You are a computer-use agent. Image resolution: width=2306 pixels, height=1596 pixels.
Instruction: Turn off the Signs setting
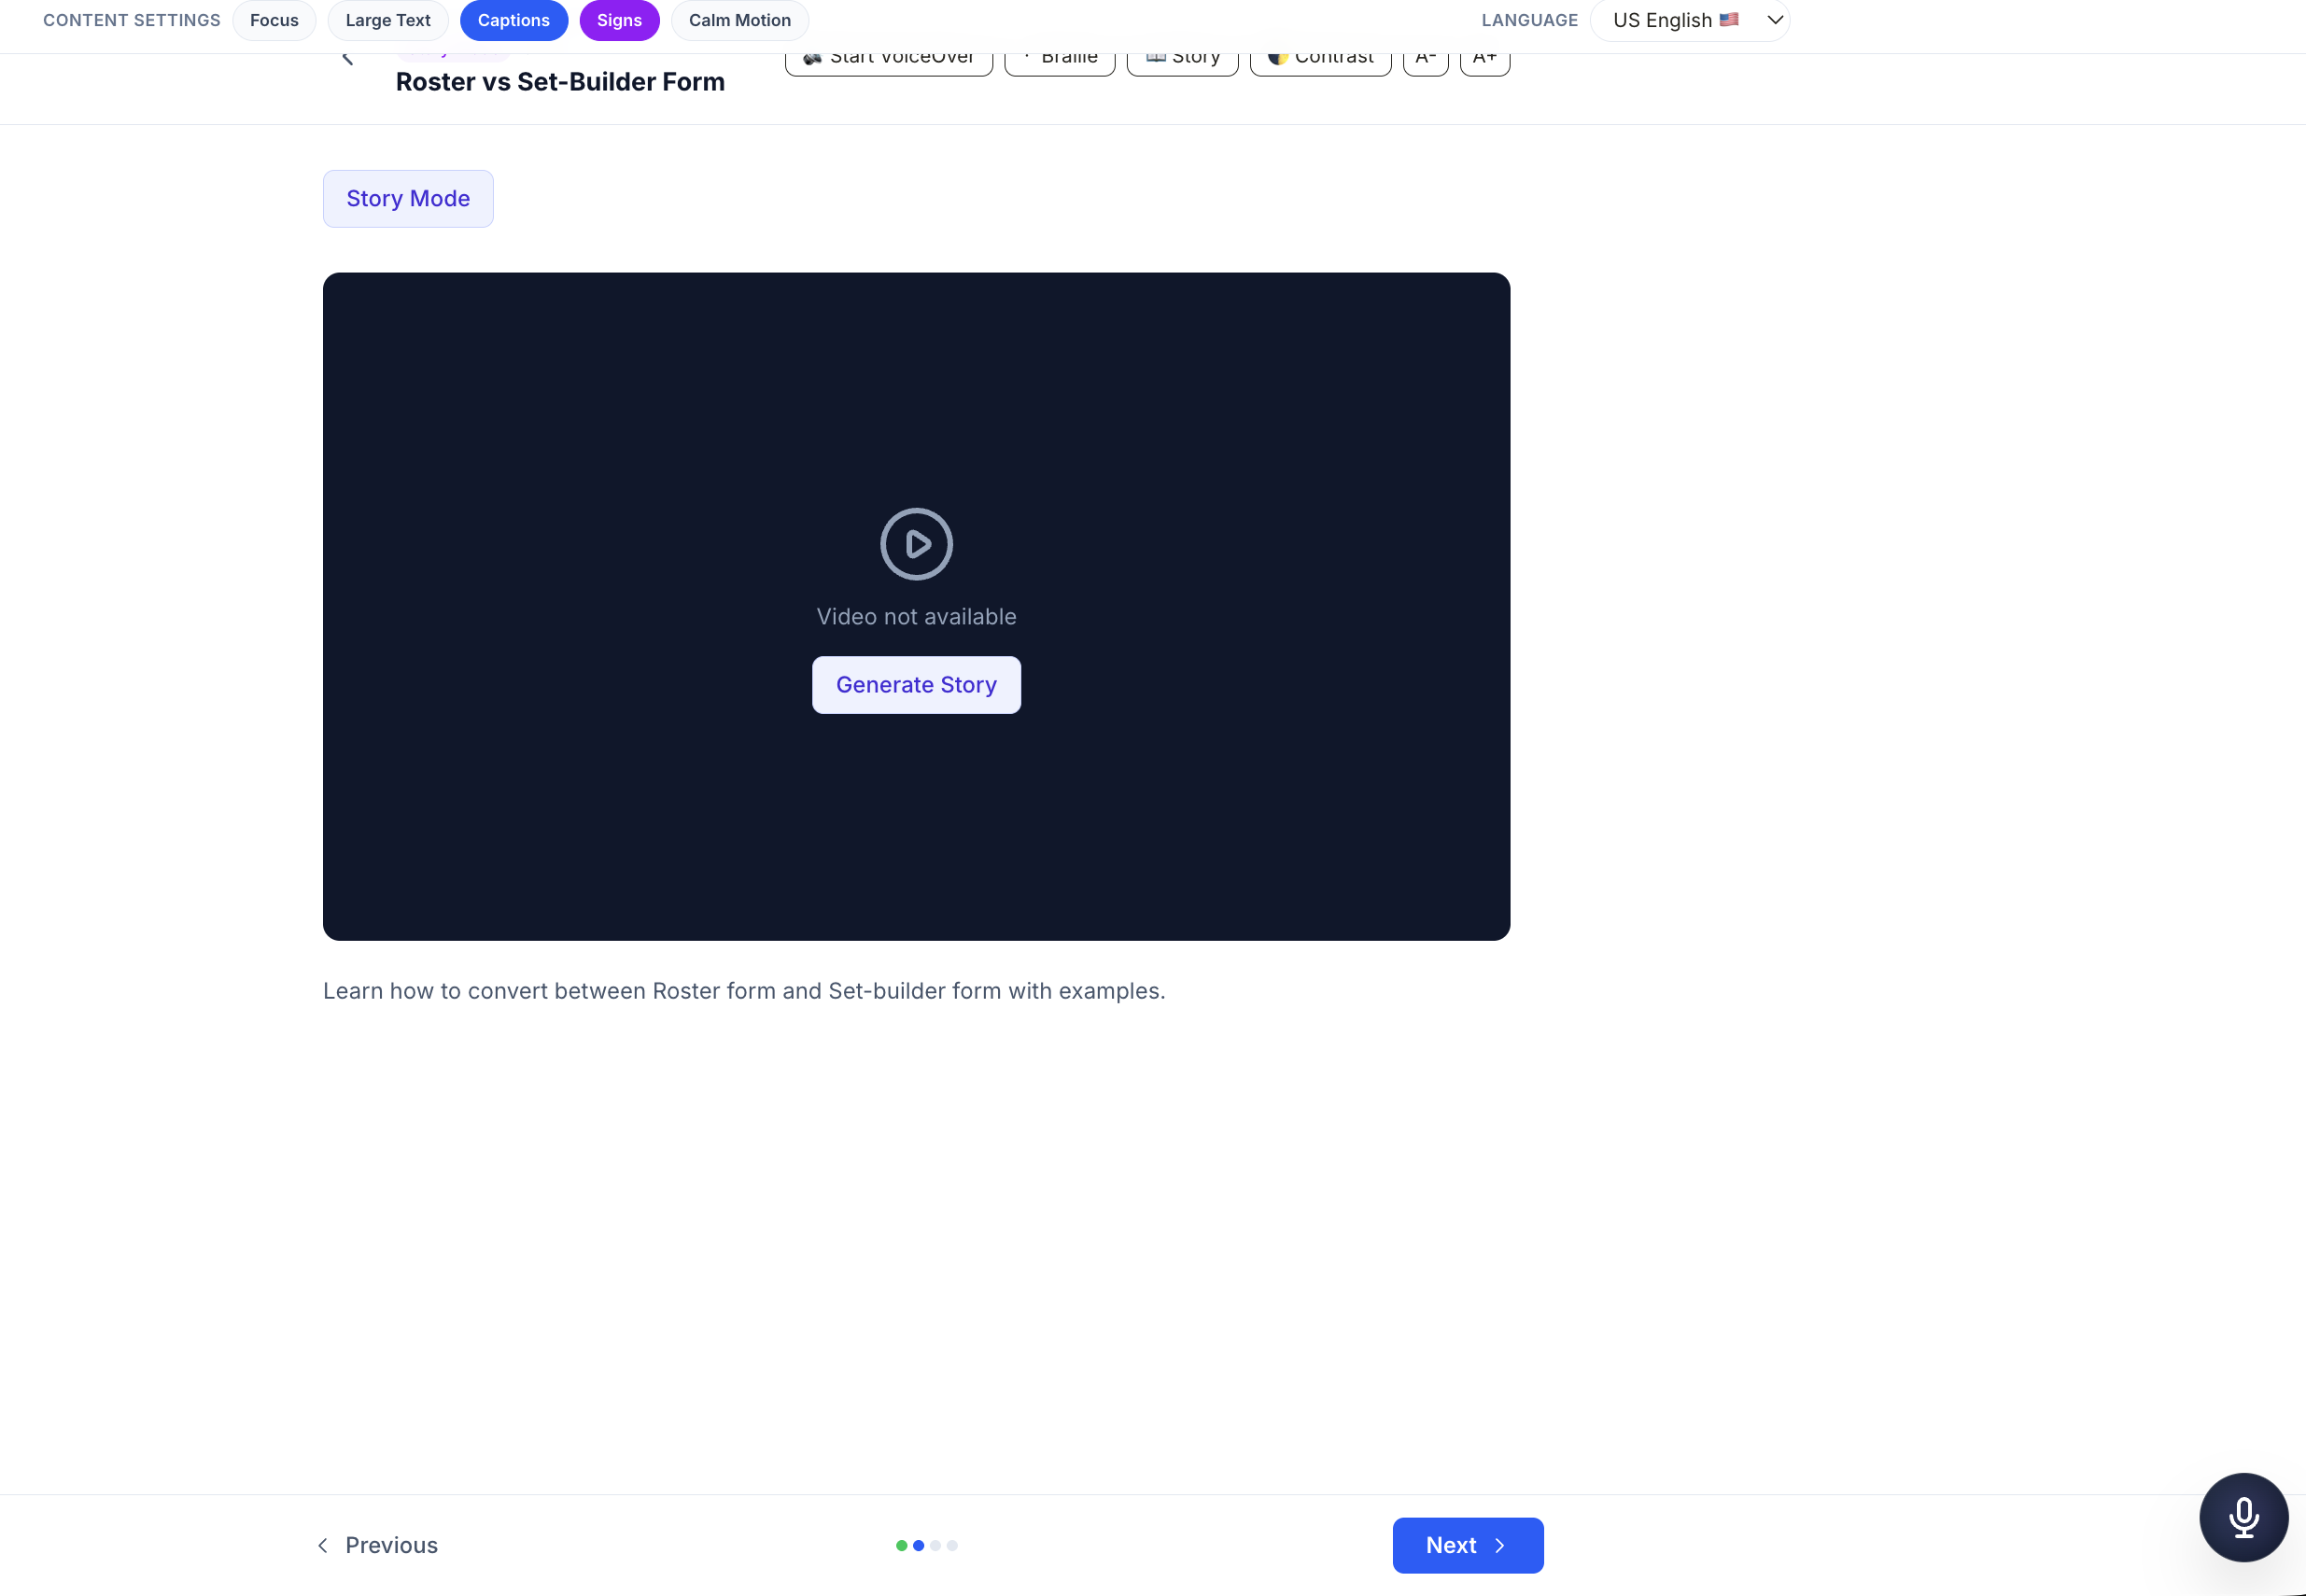pyautogui.click(x=619, y=20)
